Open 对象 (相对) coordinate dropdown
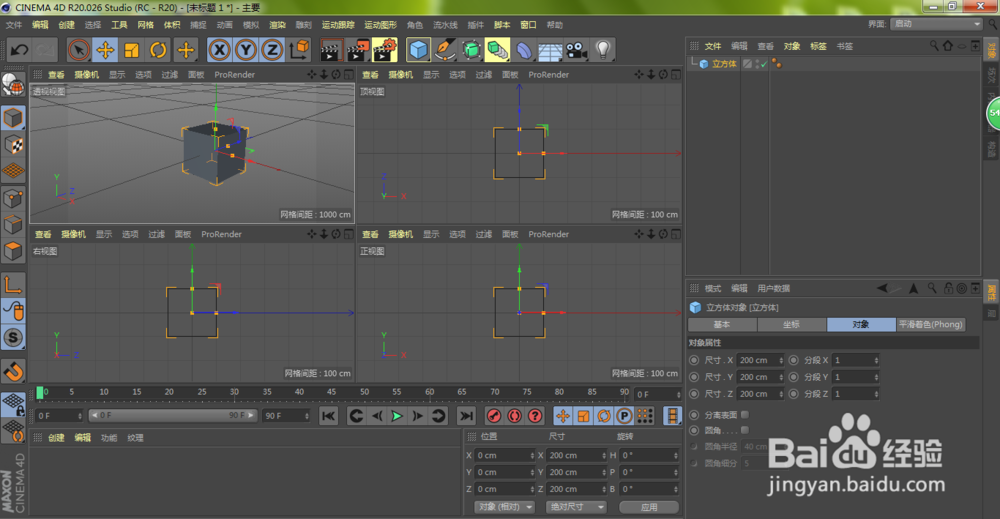1000x519 pixels. click(505, 507)
